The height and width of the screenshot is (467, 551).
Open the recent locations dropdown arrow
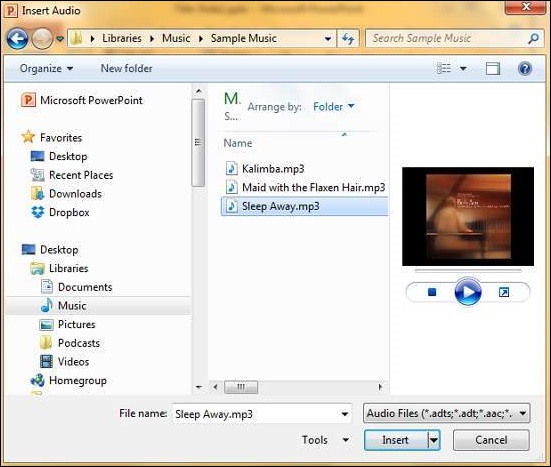60,39
